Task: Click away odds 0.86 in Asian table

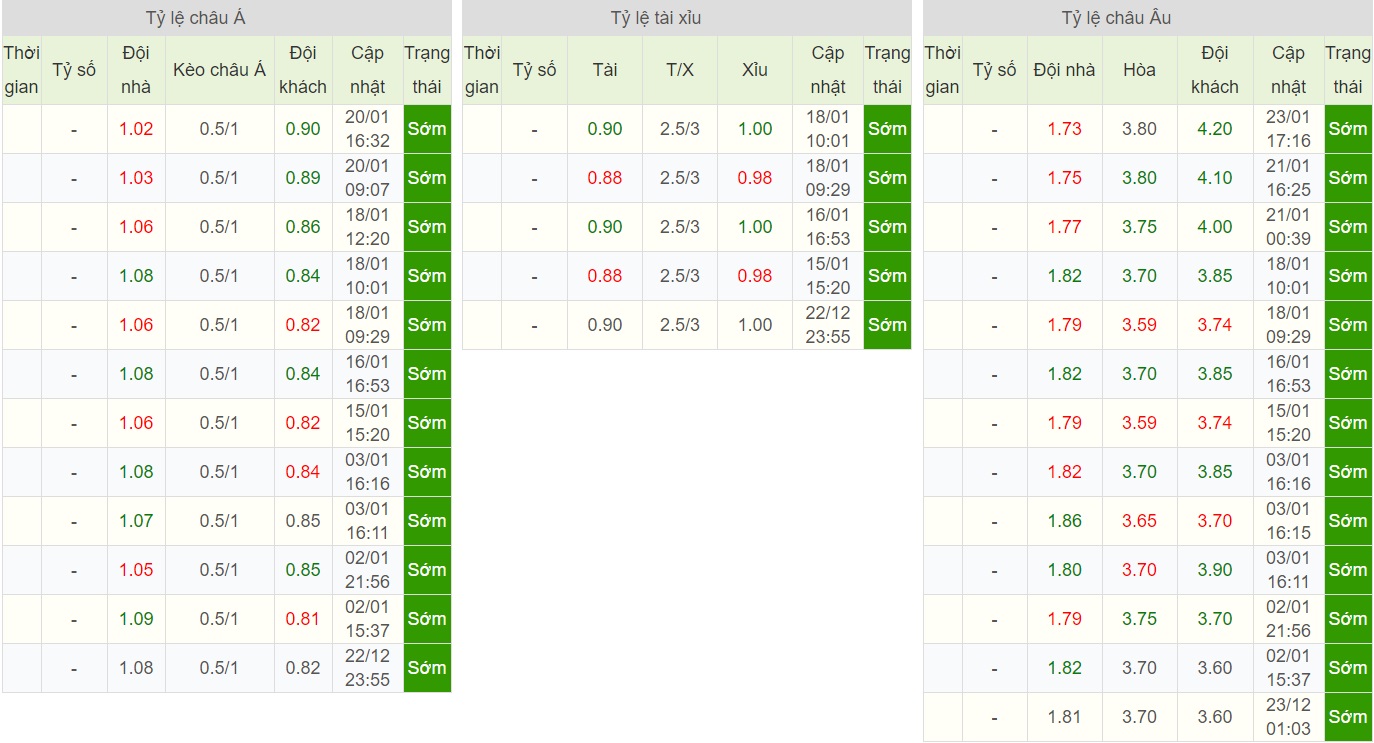Action: pos(303,227)
